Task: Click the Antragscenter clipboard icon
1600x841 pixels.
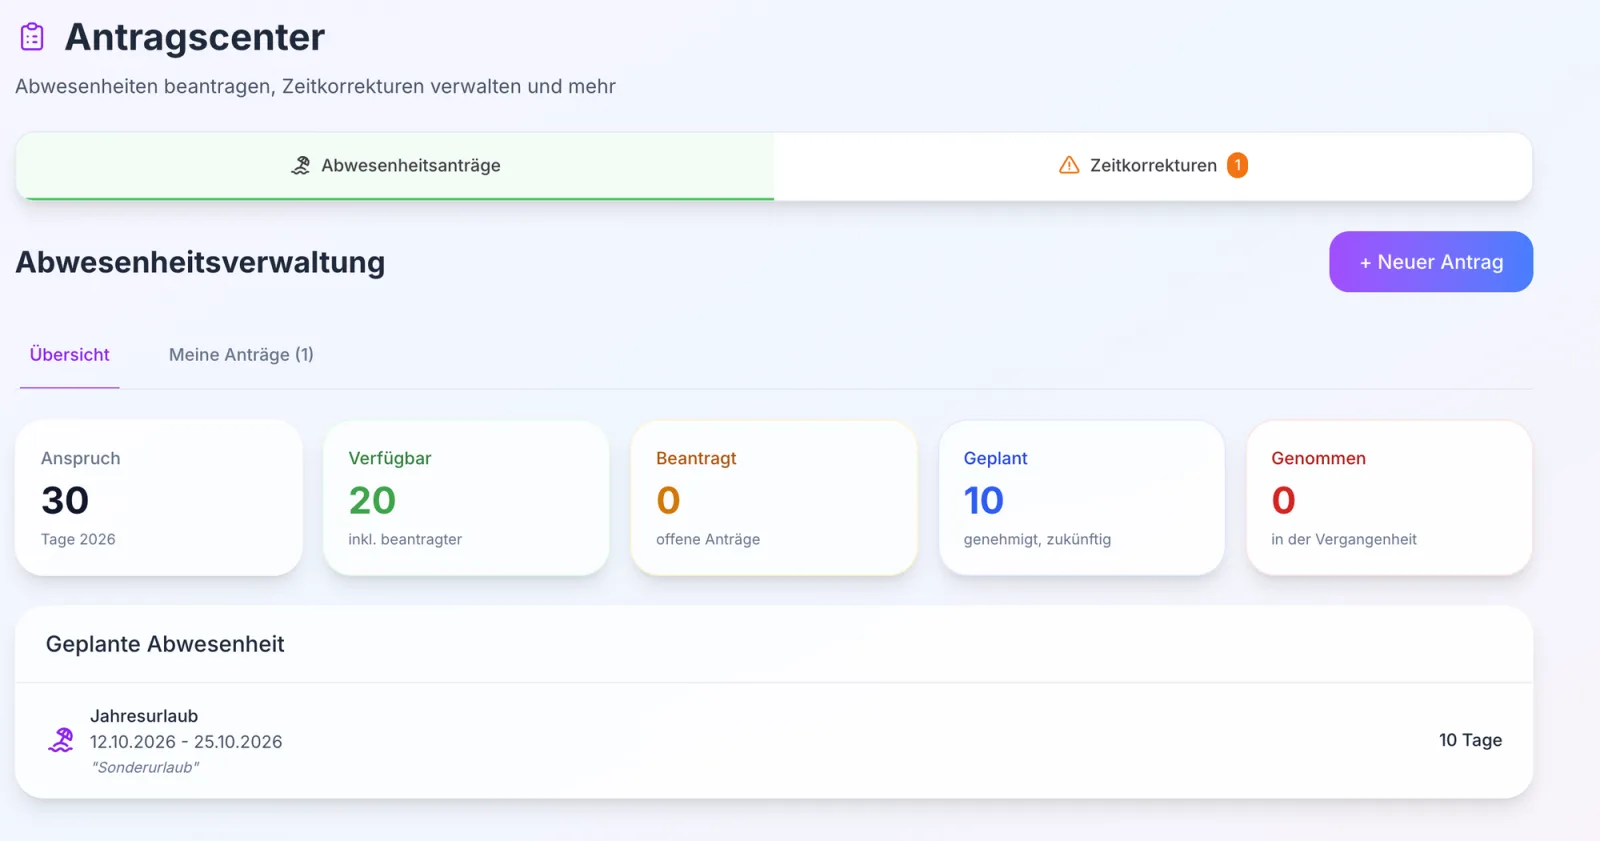Action: pyautogui.click(x=32, y=37)
